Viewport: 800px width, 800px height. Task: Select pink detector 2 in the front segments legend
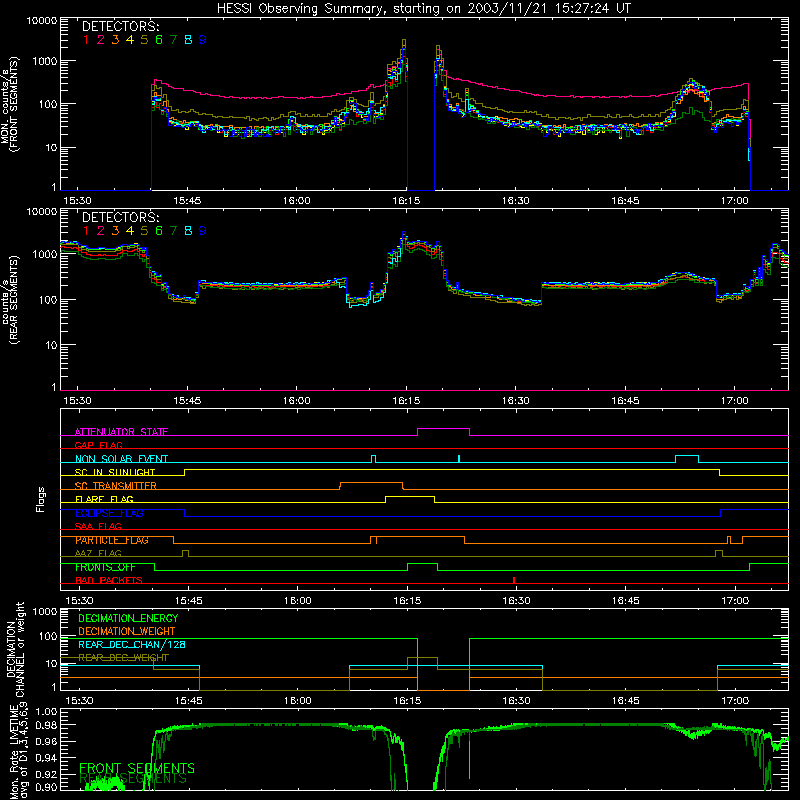tap(101, 40)
